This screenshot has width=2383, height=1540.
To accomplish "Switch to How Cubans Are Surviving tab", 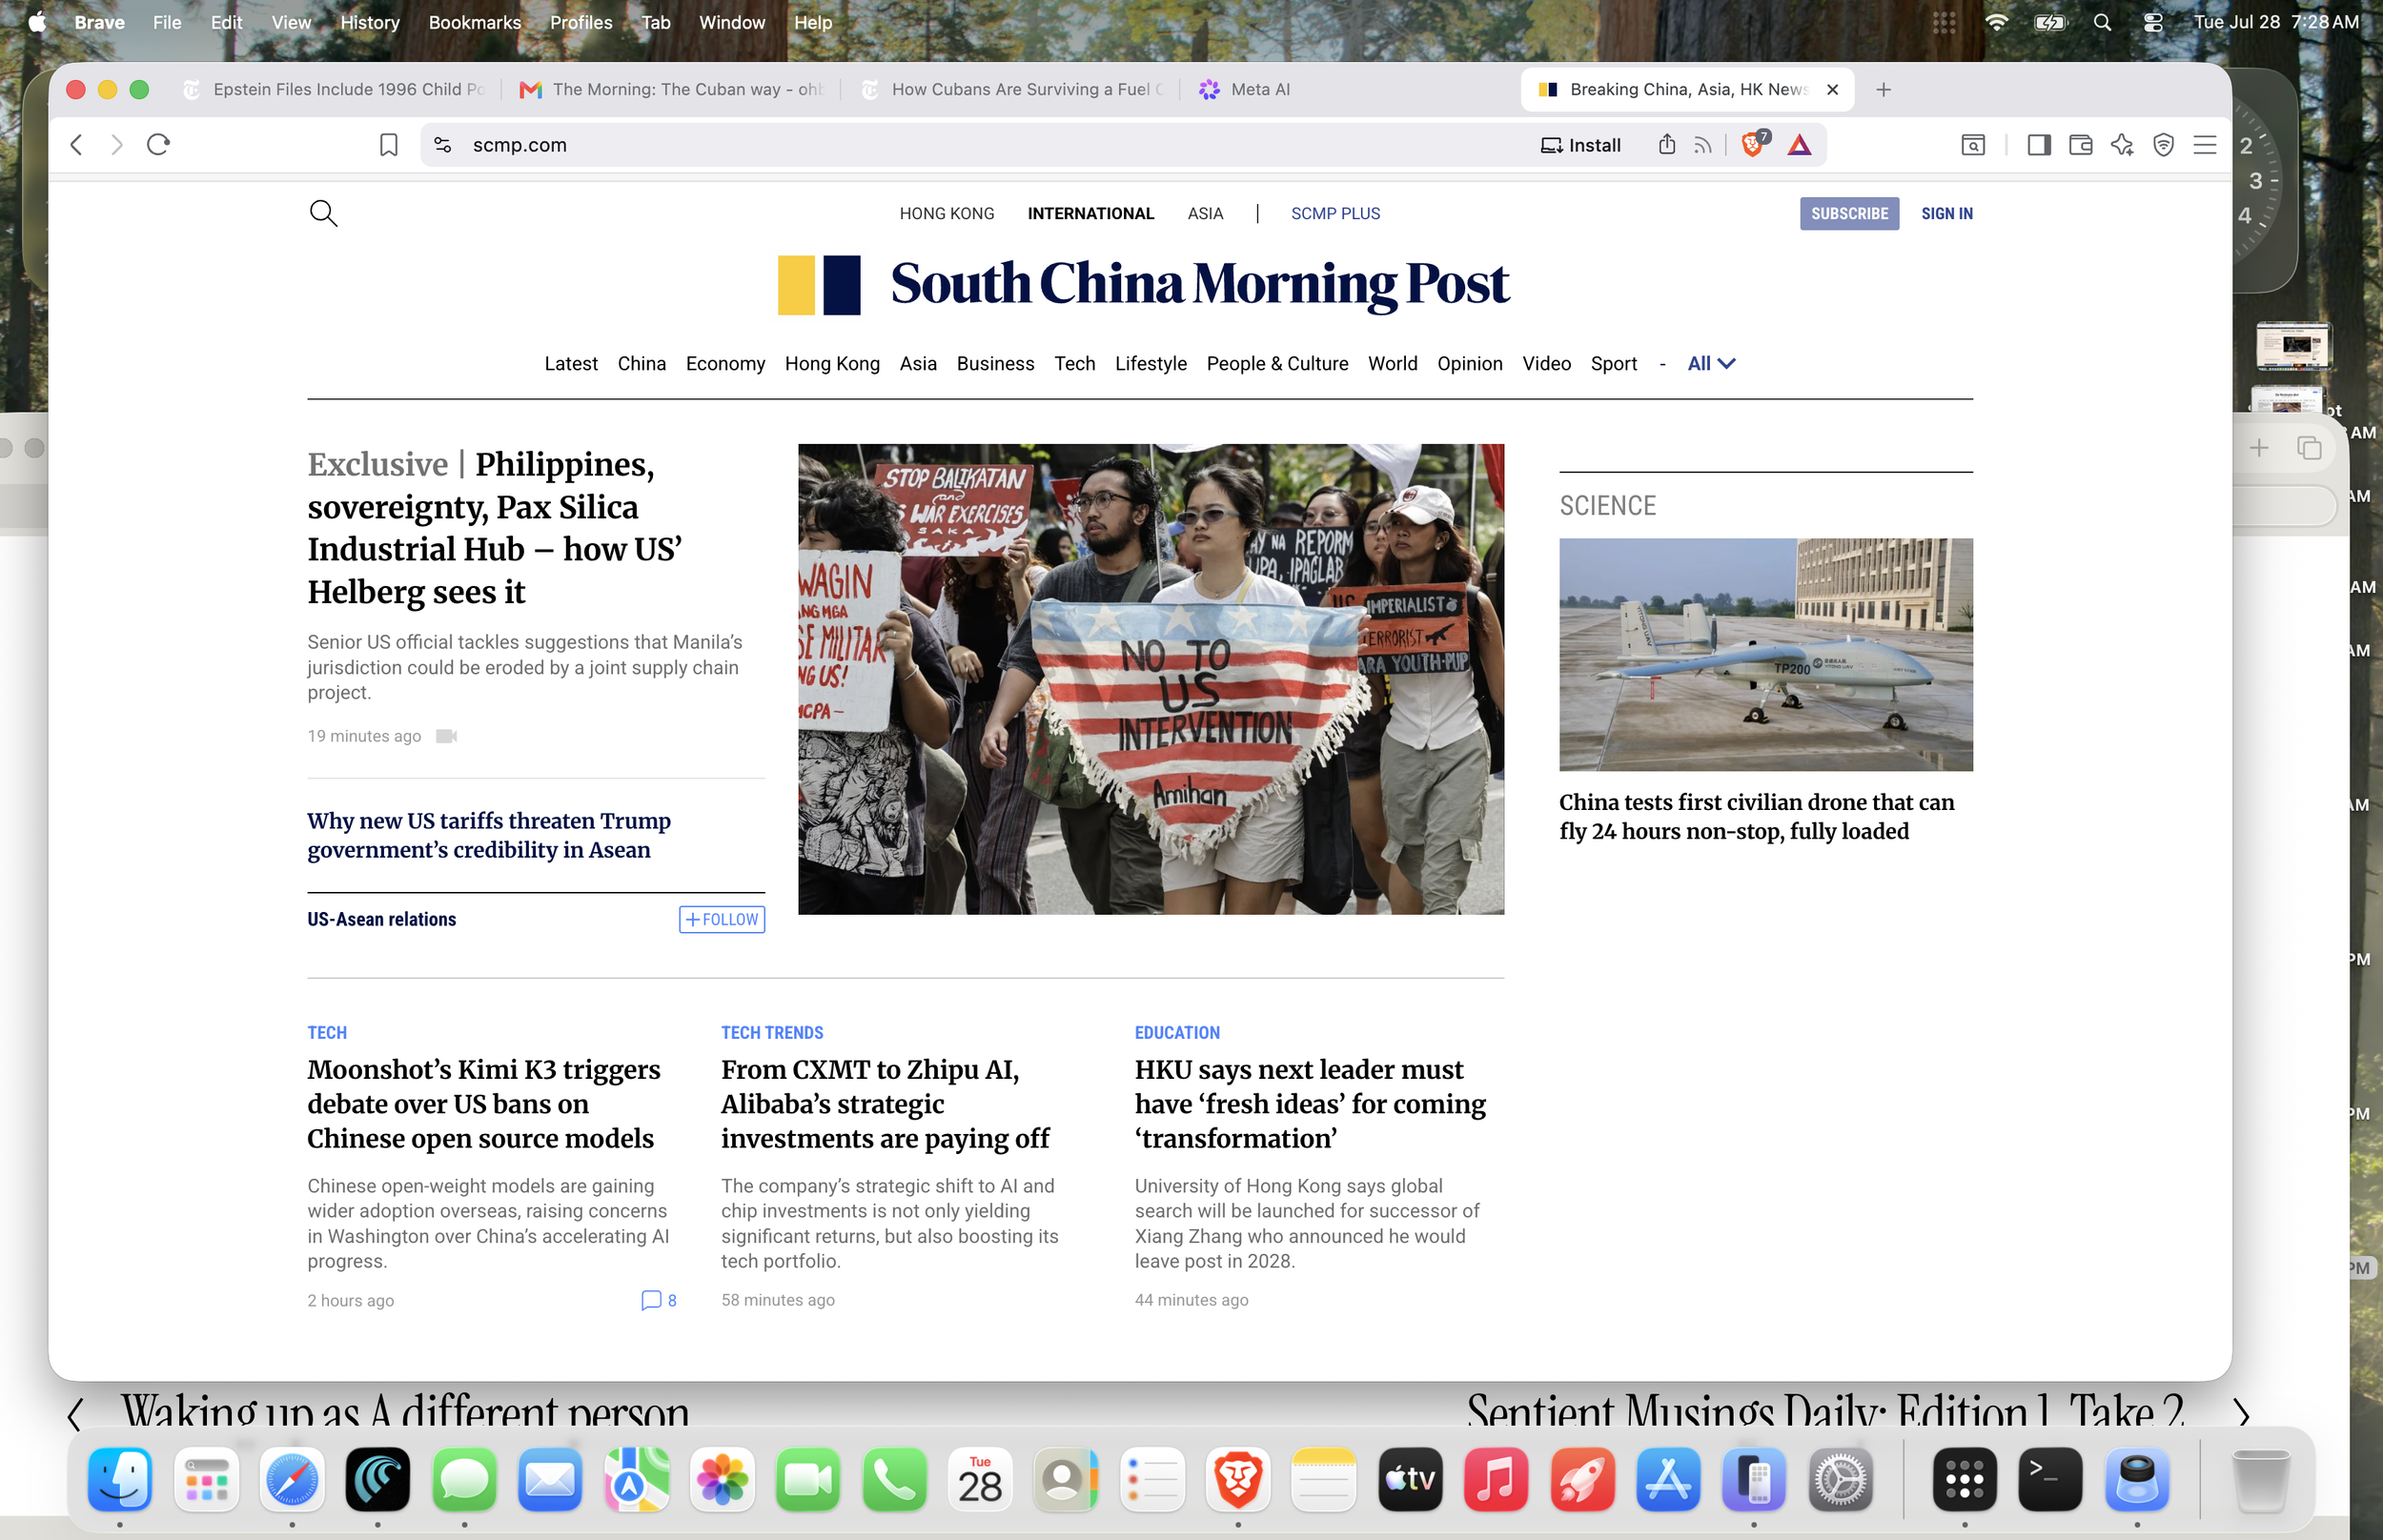I will [x=1012, y=90].
